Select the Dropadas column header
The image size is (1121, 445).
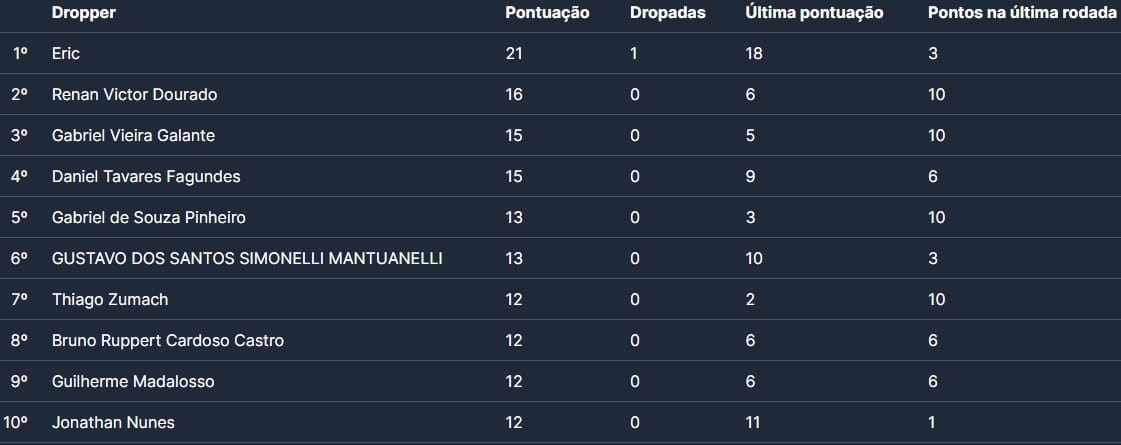[x=667, y=13]
